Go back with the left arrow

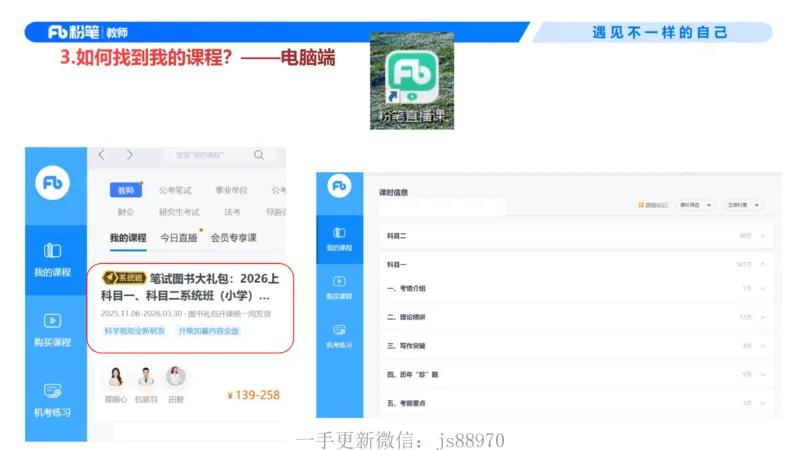102,155
